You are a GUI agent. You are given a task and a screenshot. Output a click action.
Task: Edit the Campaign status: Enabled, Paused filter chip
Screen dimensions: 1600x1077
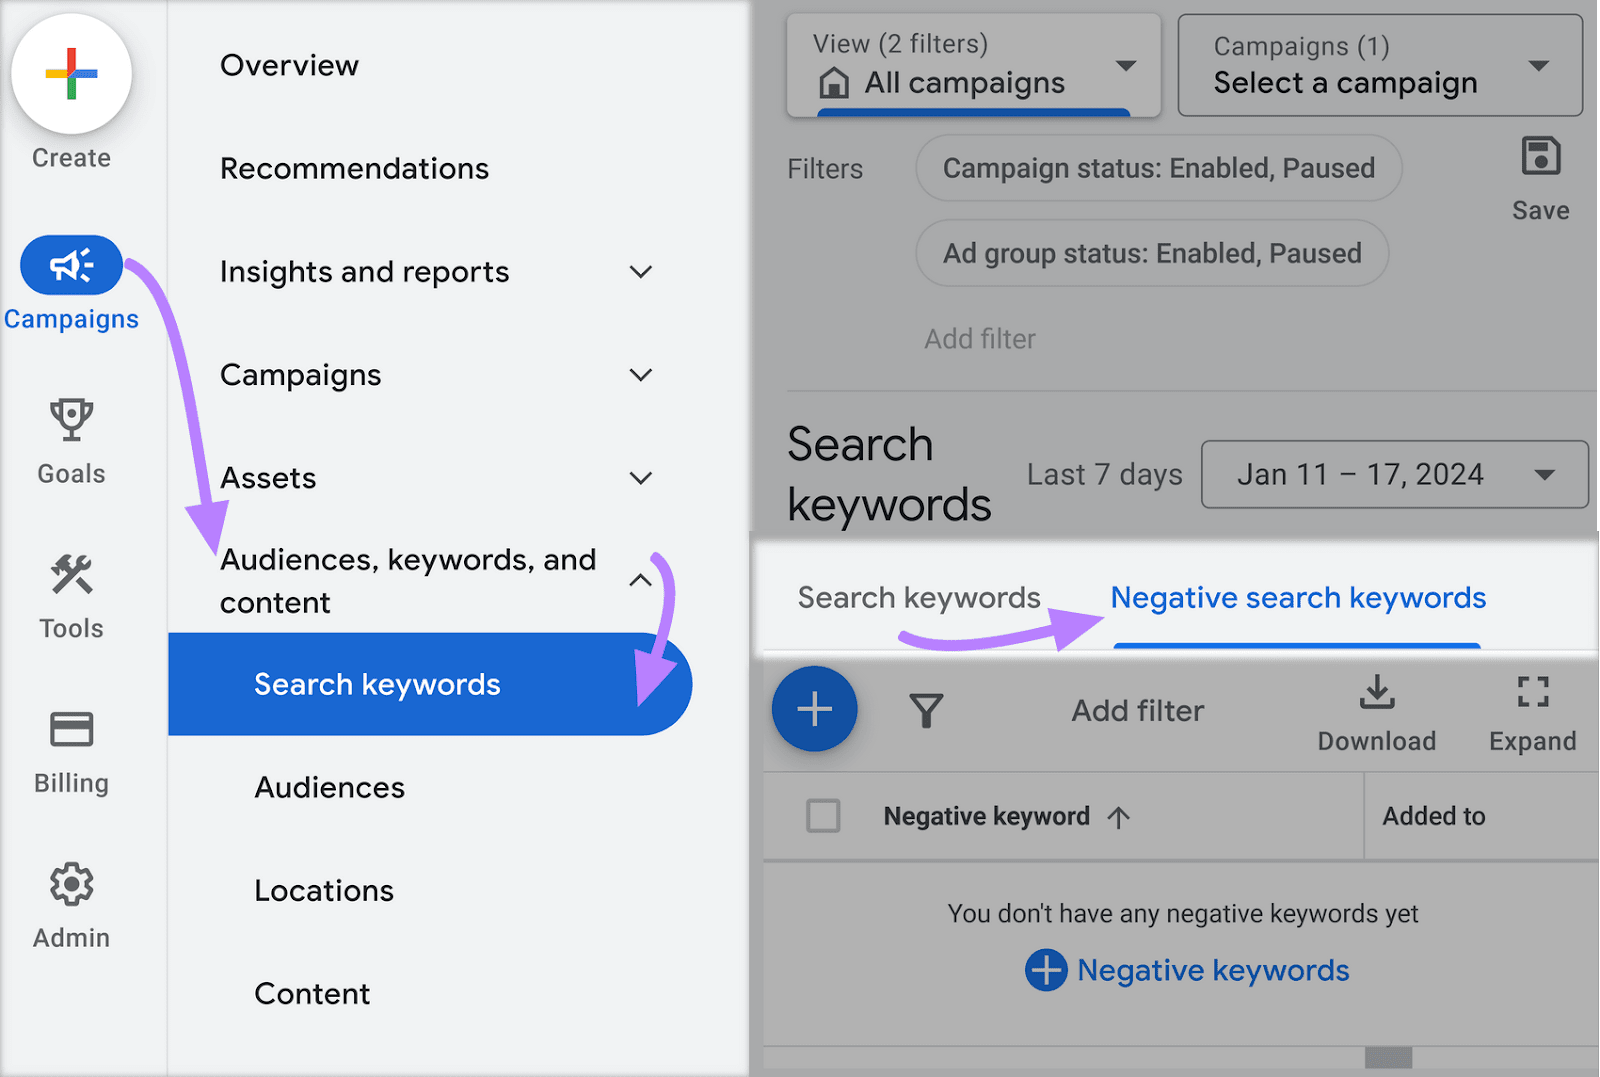pos(1157,168)
